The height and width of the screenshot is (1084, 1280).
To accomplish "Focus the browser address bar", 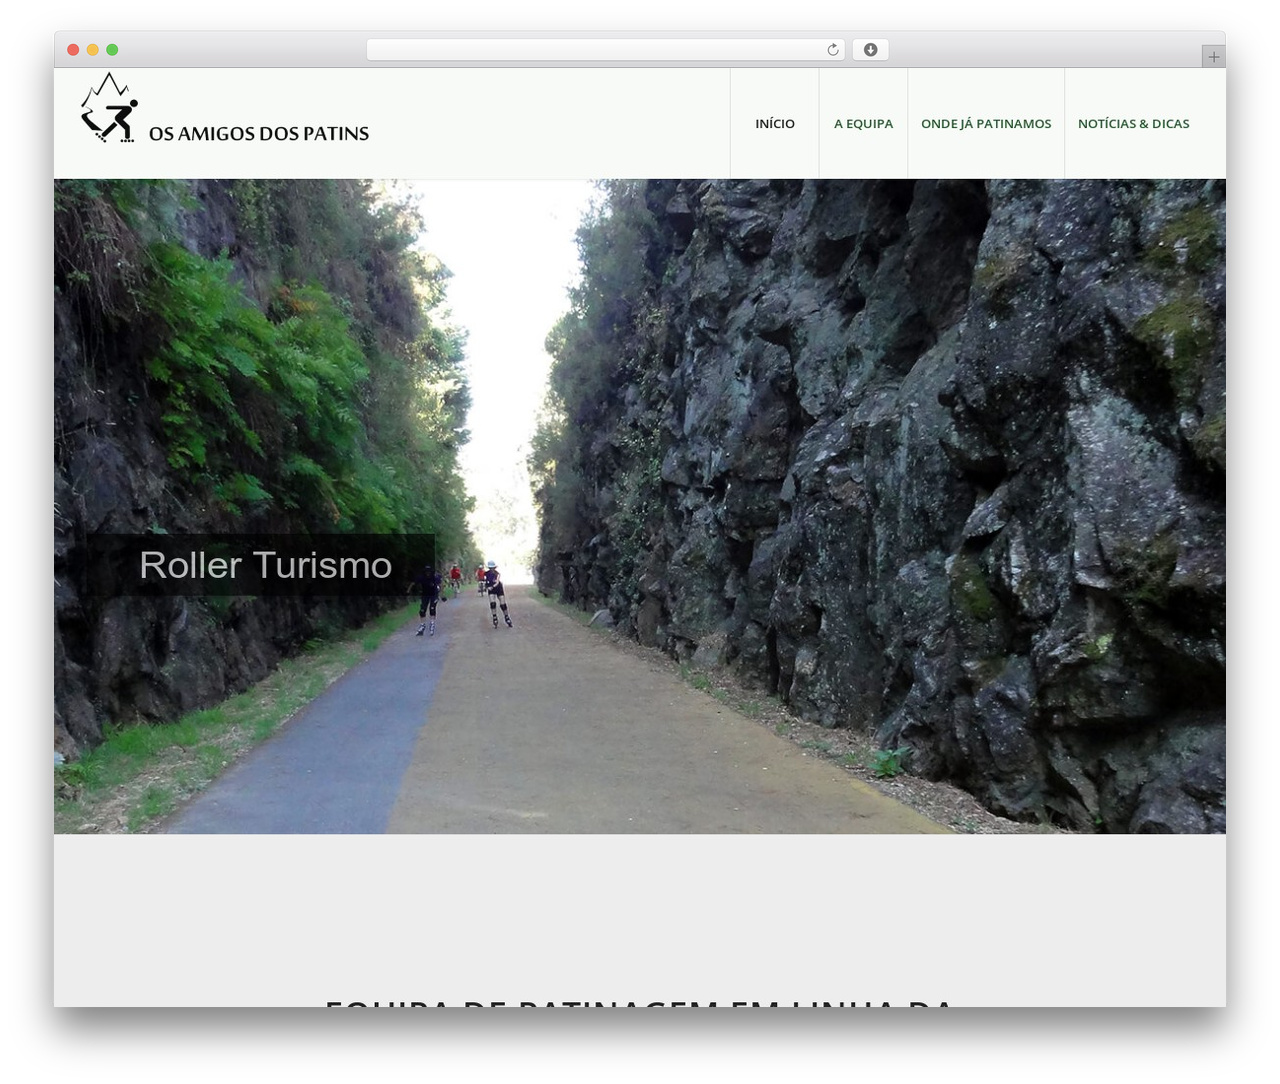I will (x=606, y=50).
